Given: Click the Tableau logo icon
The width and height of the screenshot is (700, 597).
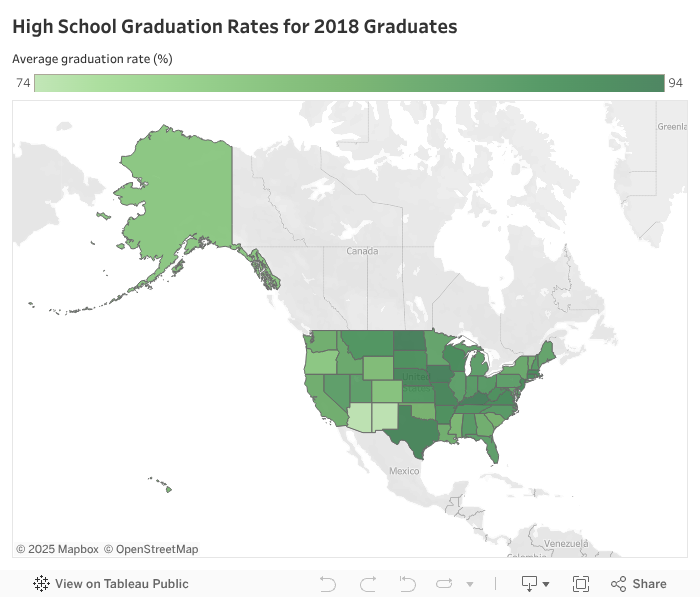Looking at the screenshot, I should (41, 584).
